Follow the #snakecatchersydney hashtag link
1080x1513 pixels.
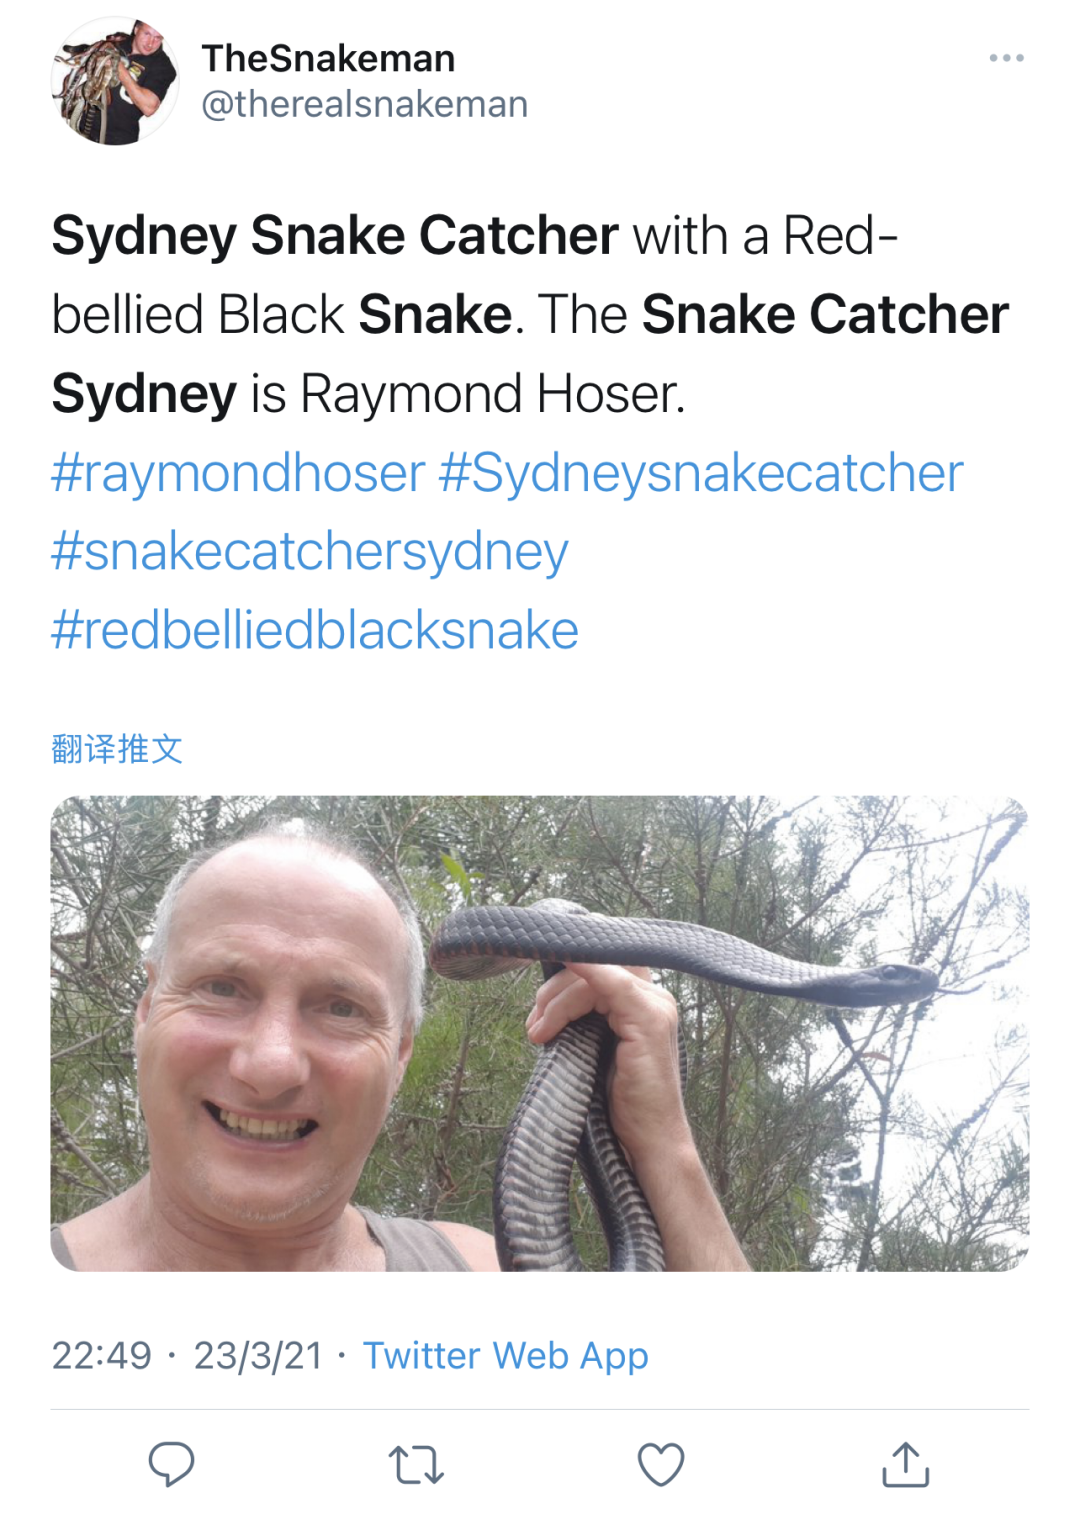310,552
